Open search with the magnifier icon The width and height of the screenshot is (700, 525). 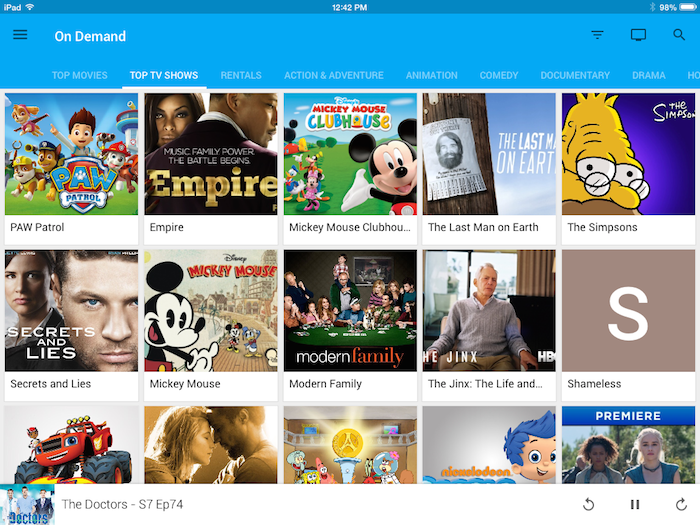point(679,35)
